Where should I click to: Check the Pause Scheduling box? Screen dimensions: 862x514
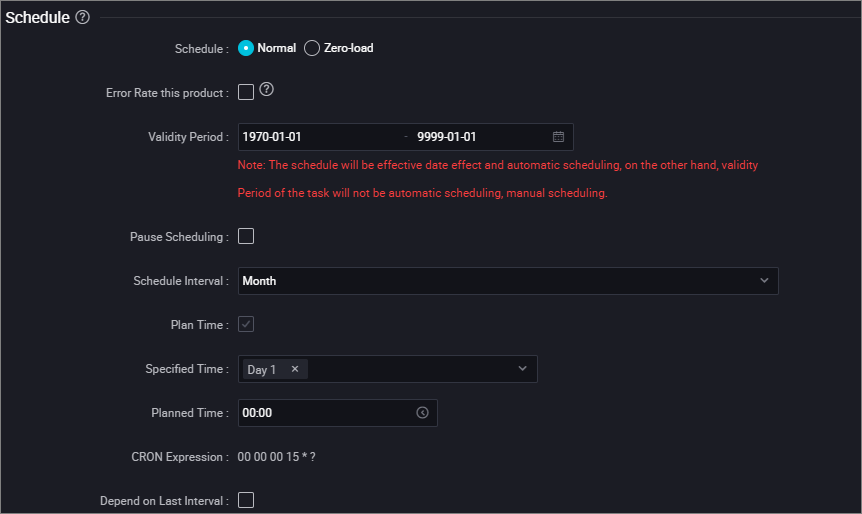click(x=246, y=236)
